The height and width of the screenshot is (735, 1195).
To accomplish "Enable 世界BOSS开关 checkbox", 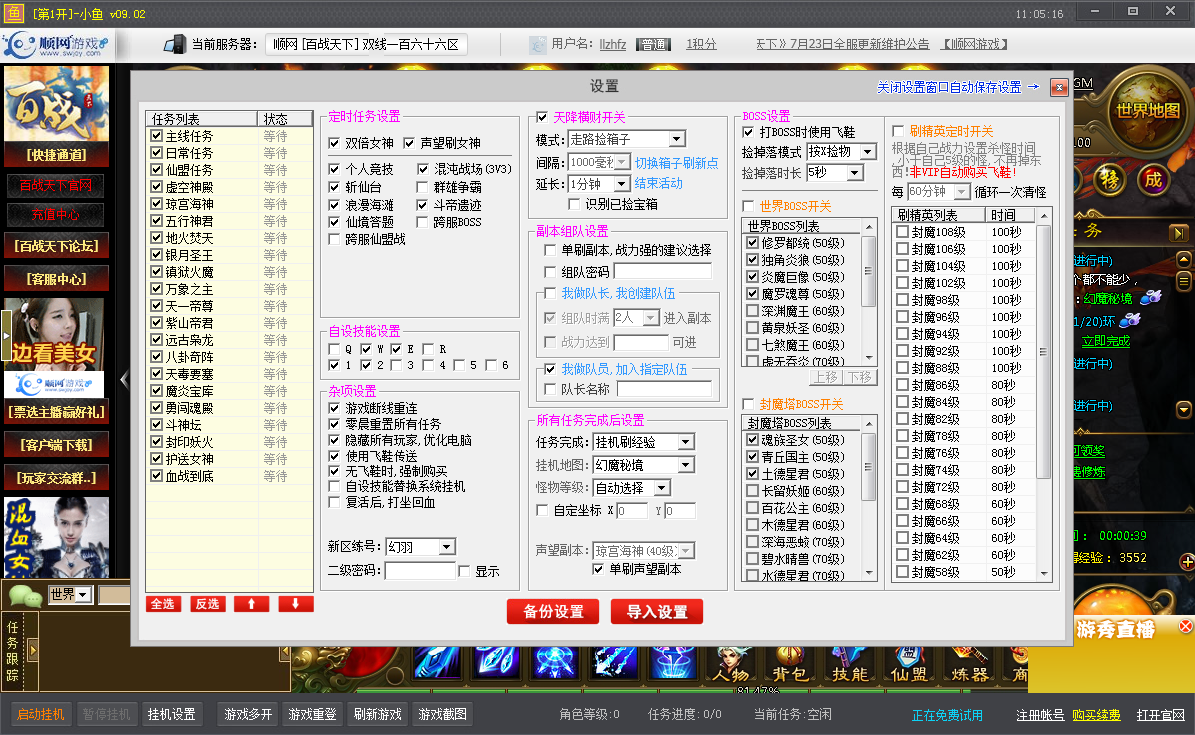I will [748, 207].
